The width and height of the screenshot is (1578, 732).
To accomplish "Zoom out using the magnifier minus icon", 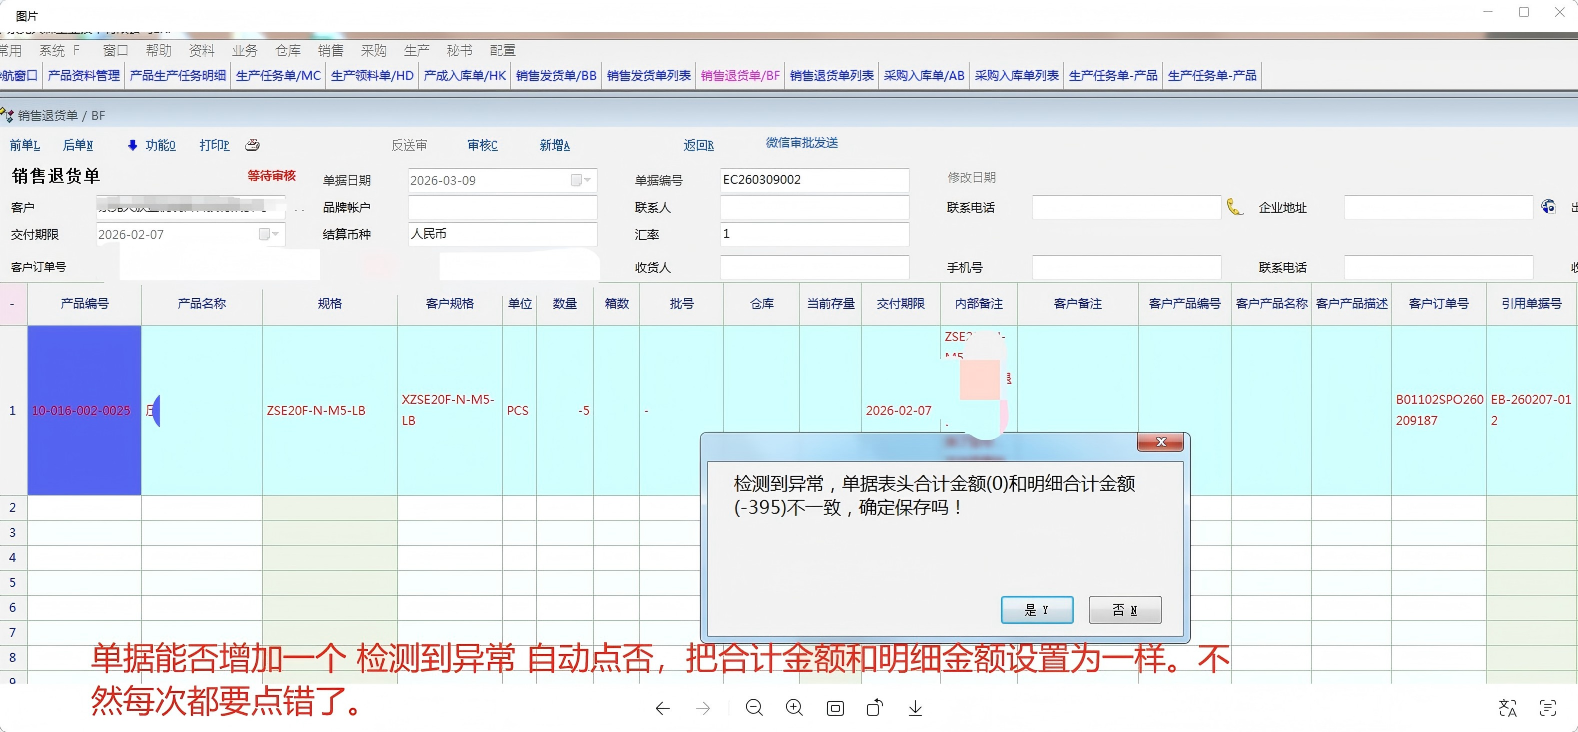I will coord(754,708).
